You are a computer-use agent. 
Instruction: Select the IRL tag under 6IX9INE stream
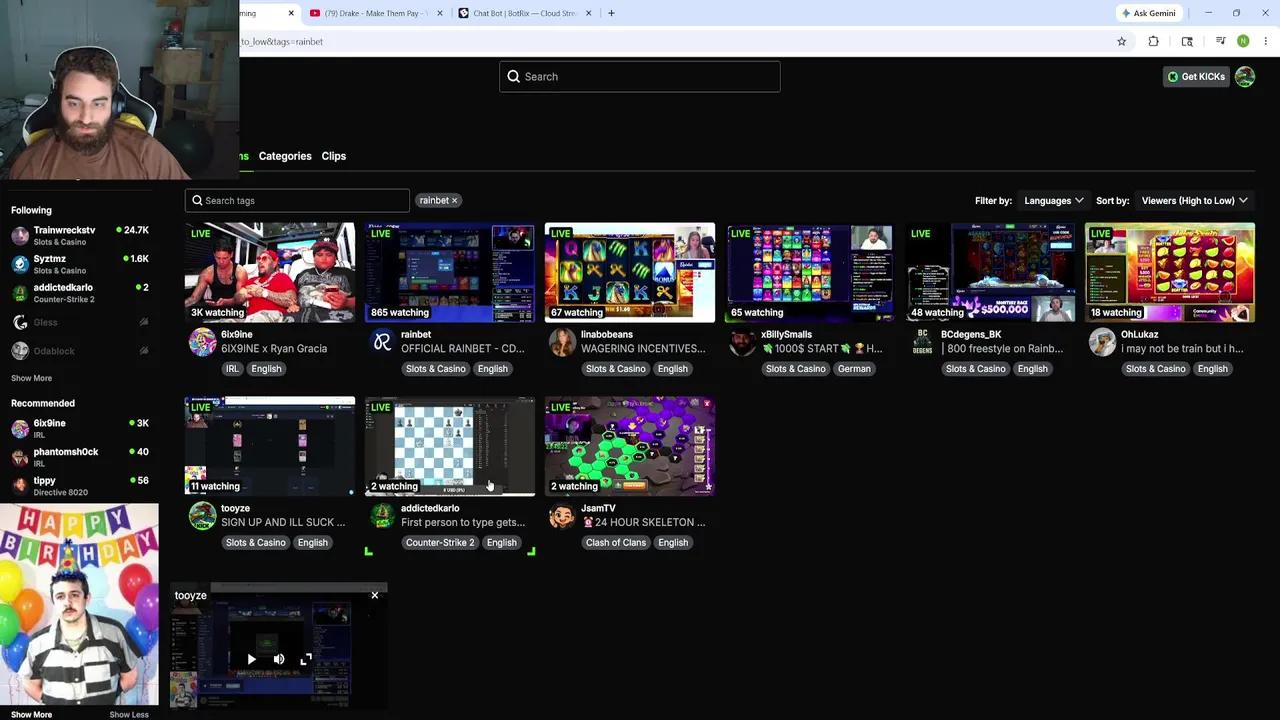coord(232,369)
